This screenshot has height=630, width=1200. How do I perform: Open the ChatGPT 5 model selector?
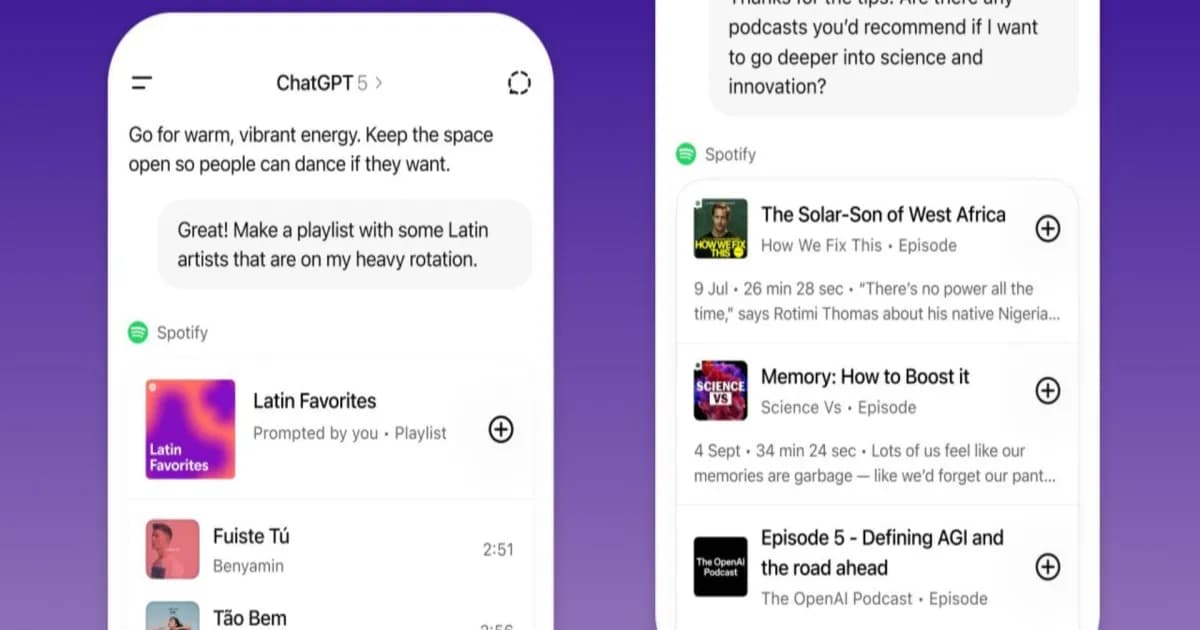coord(329,83)
